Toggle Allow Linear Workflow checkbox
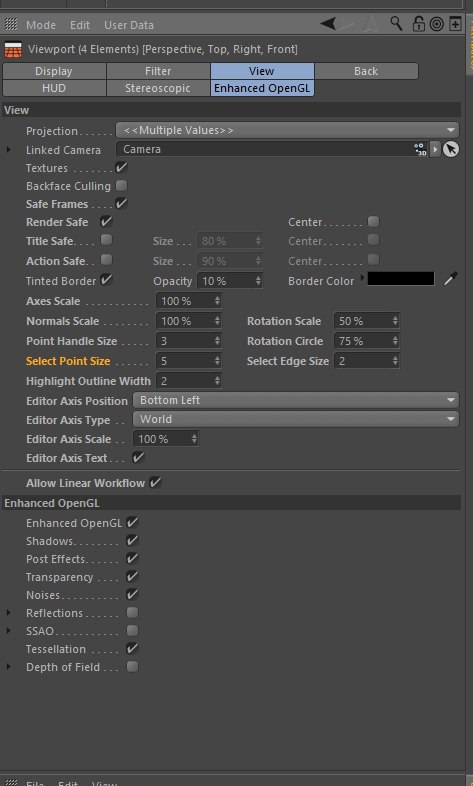The width and height of the screenshot is (473, 786). click(x=155, y=482)
